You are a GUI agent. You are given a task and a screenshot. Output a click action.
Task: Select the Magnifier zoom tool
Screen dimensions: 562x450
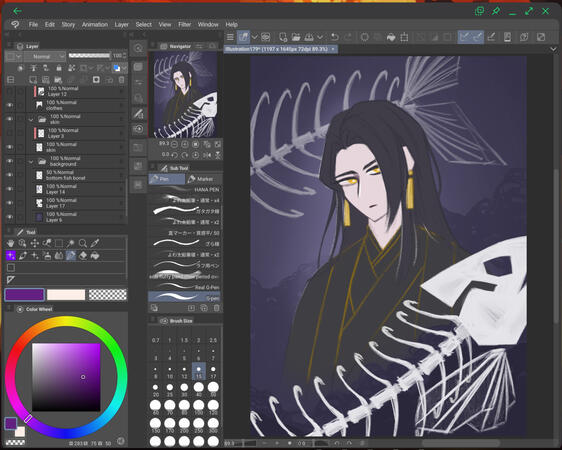83,244
